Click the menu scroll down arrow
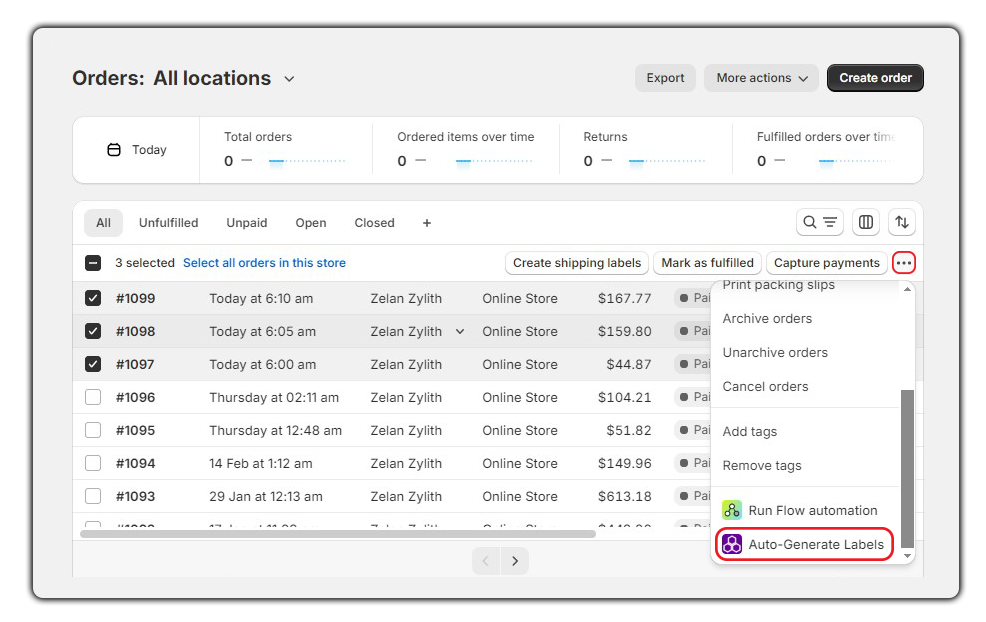Screen dimensions: 986x622 tap(907, 556)
